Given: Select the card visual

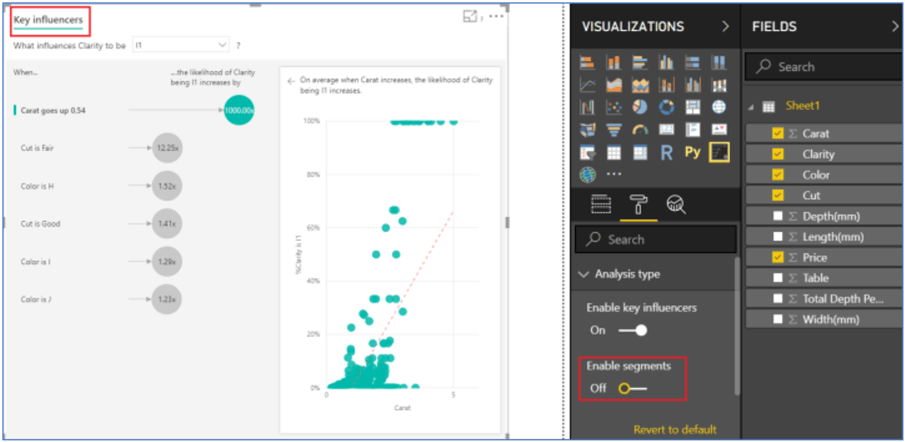Looking at the screenshot, I should click(666, 130).
